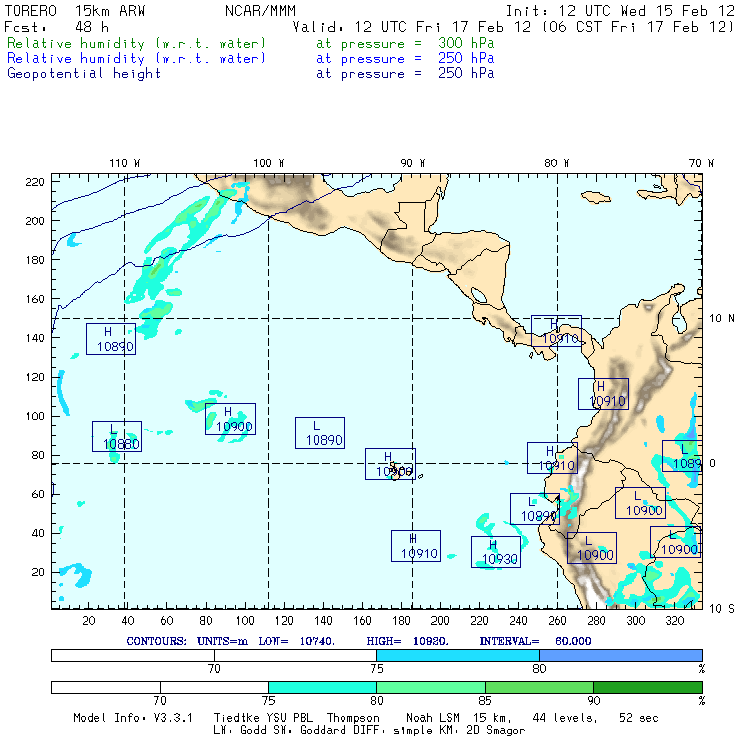The height and width of the screenshot is (740, 740).
Task: Click the 'H 10930' high marker box
Action: tap(496, 552)
